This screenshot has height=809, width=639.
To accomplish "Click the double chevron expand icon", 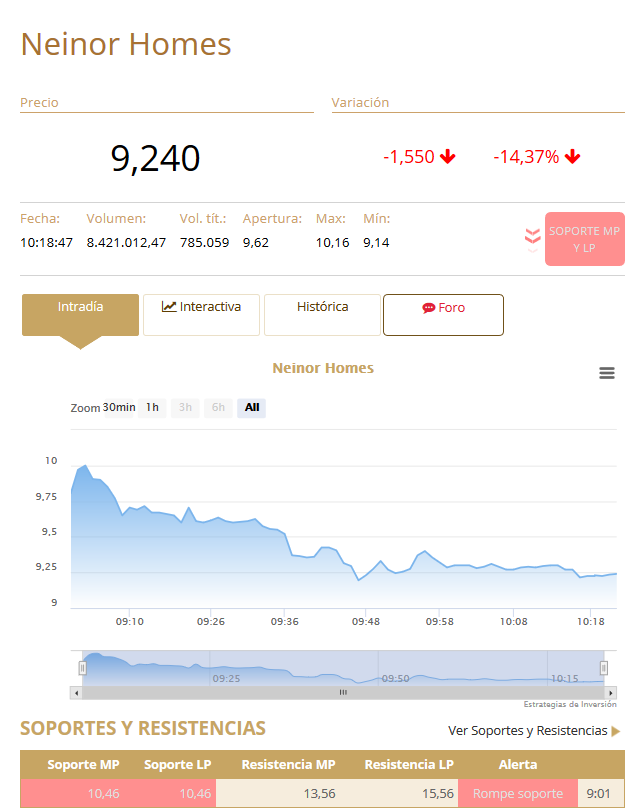I will pyautogui.click(x=533, y=238).
